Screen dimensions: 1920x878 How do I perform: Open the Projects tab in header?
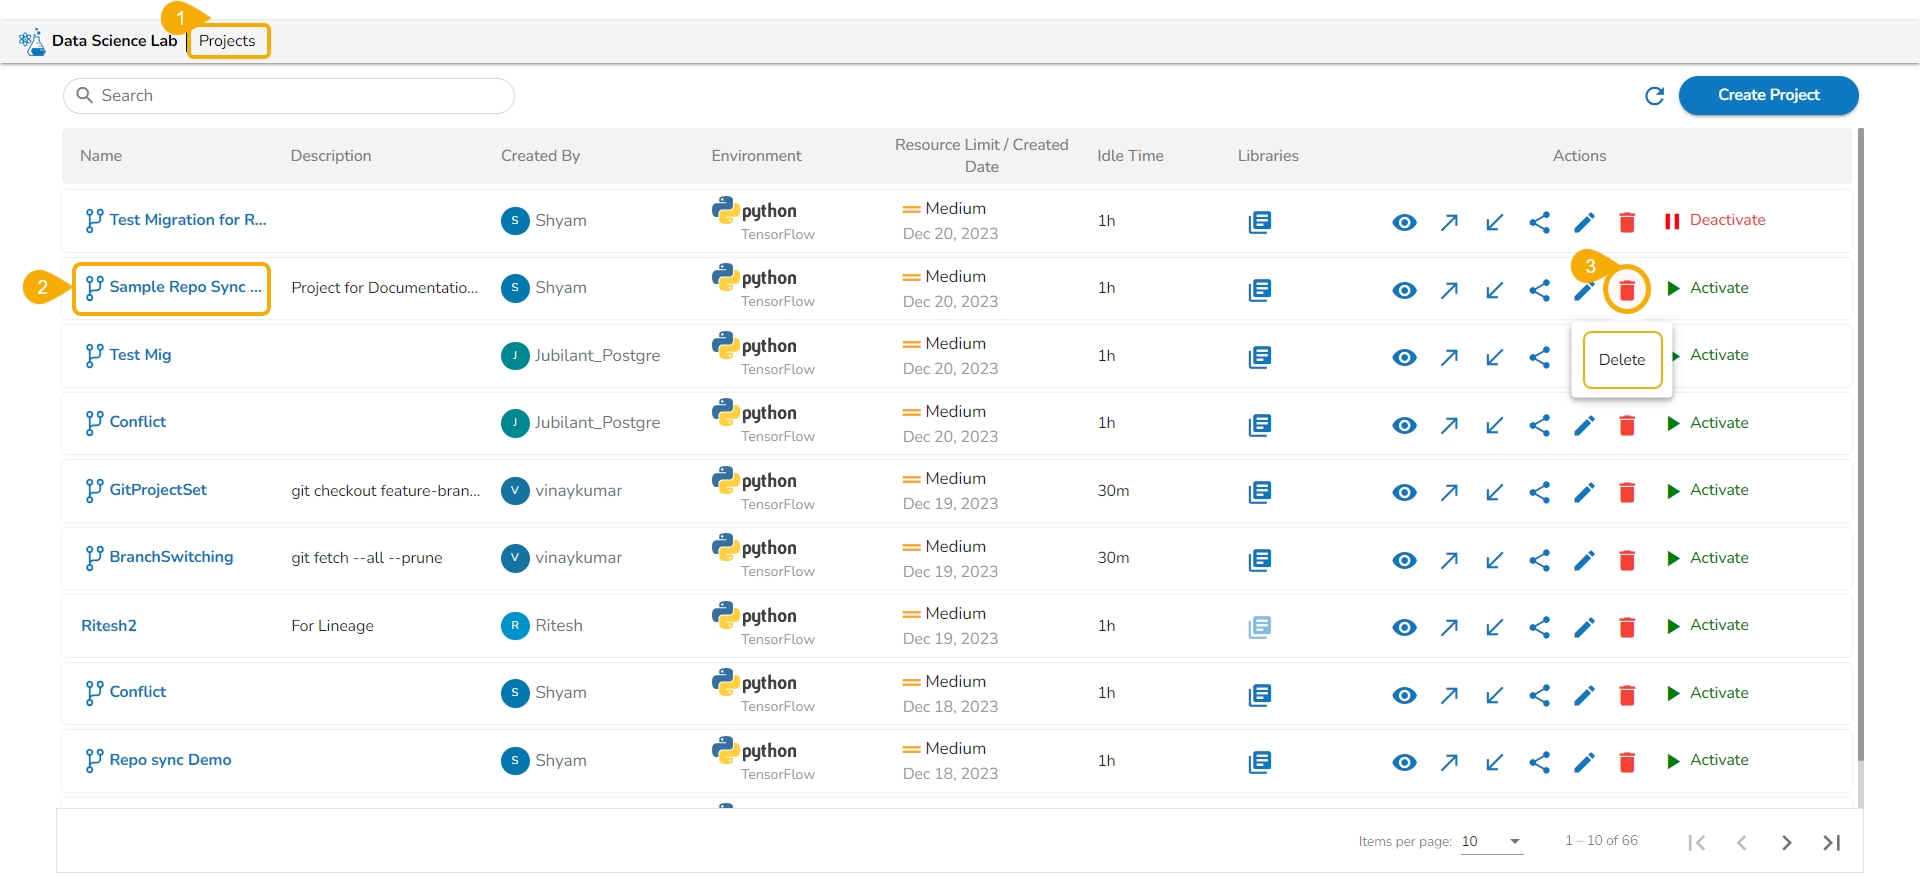[227, 41]
